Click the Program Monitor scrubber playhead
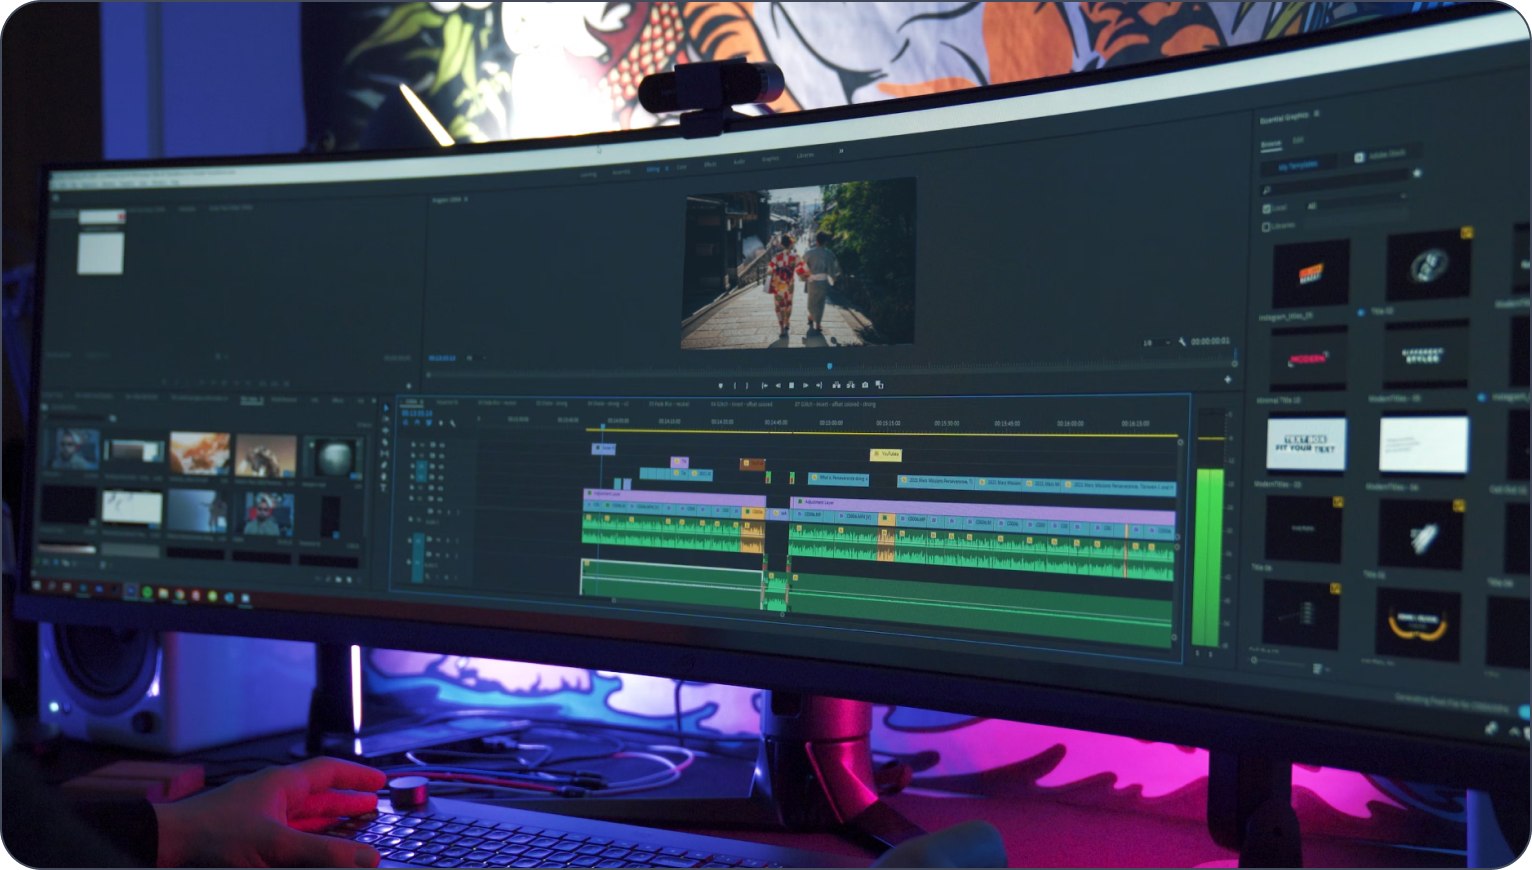This screenshot has height=870, width=1532. click(x=829, y=366)
